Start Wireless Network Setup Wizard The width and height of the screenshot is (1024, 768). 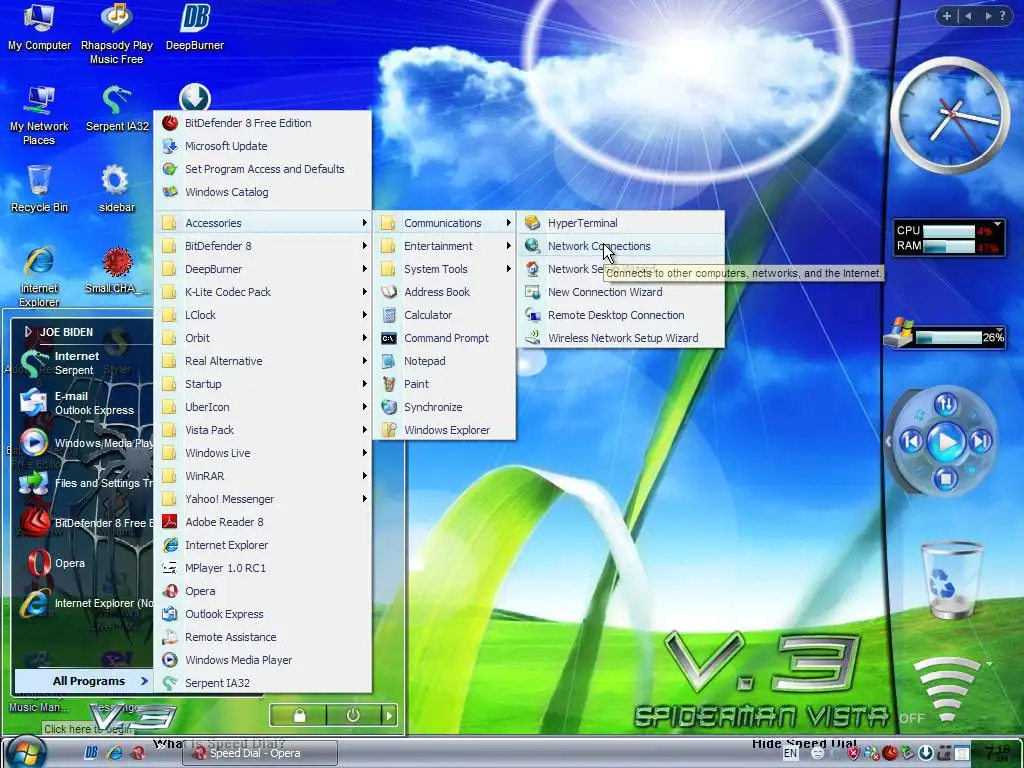pos(621,338)
